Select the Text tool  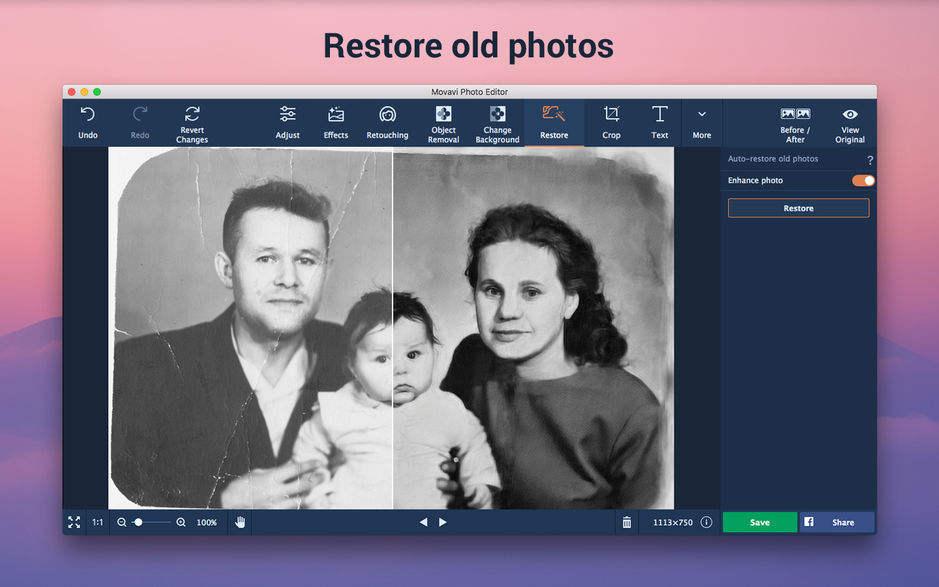[x=659, y=122]
